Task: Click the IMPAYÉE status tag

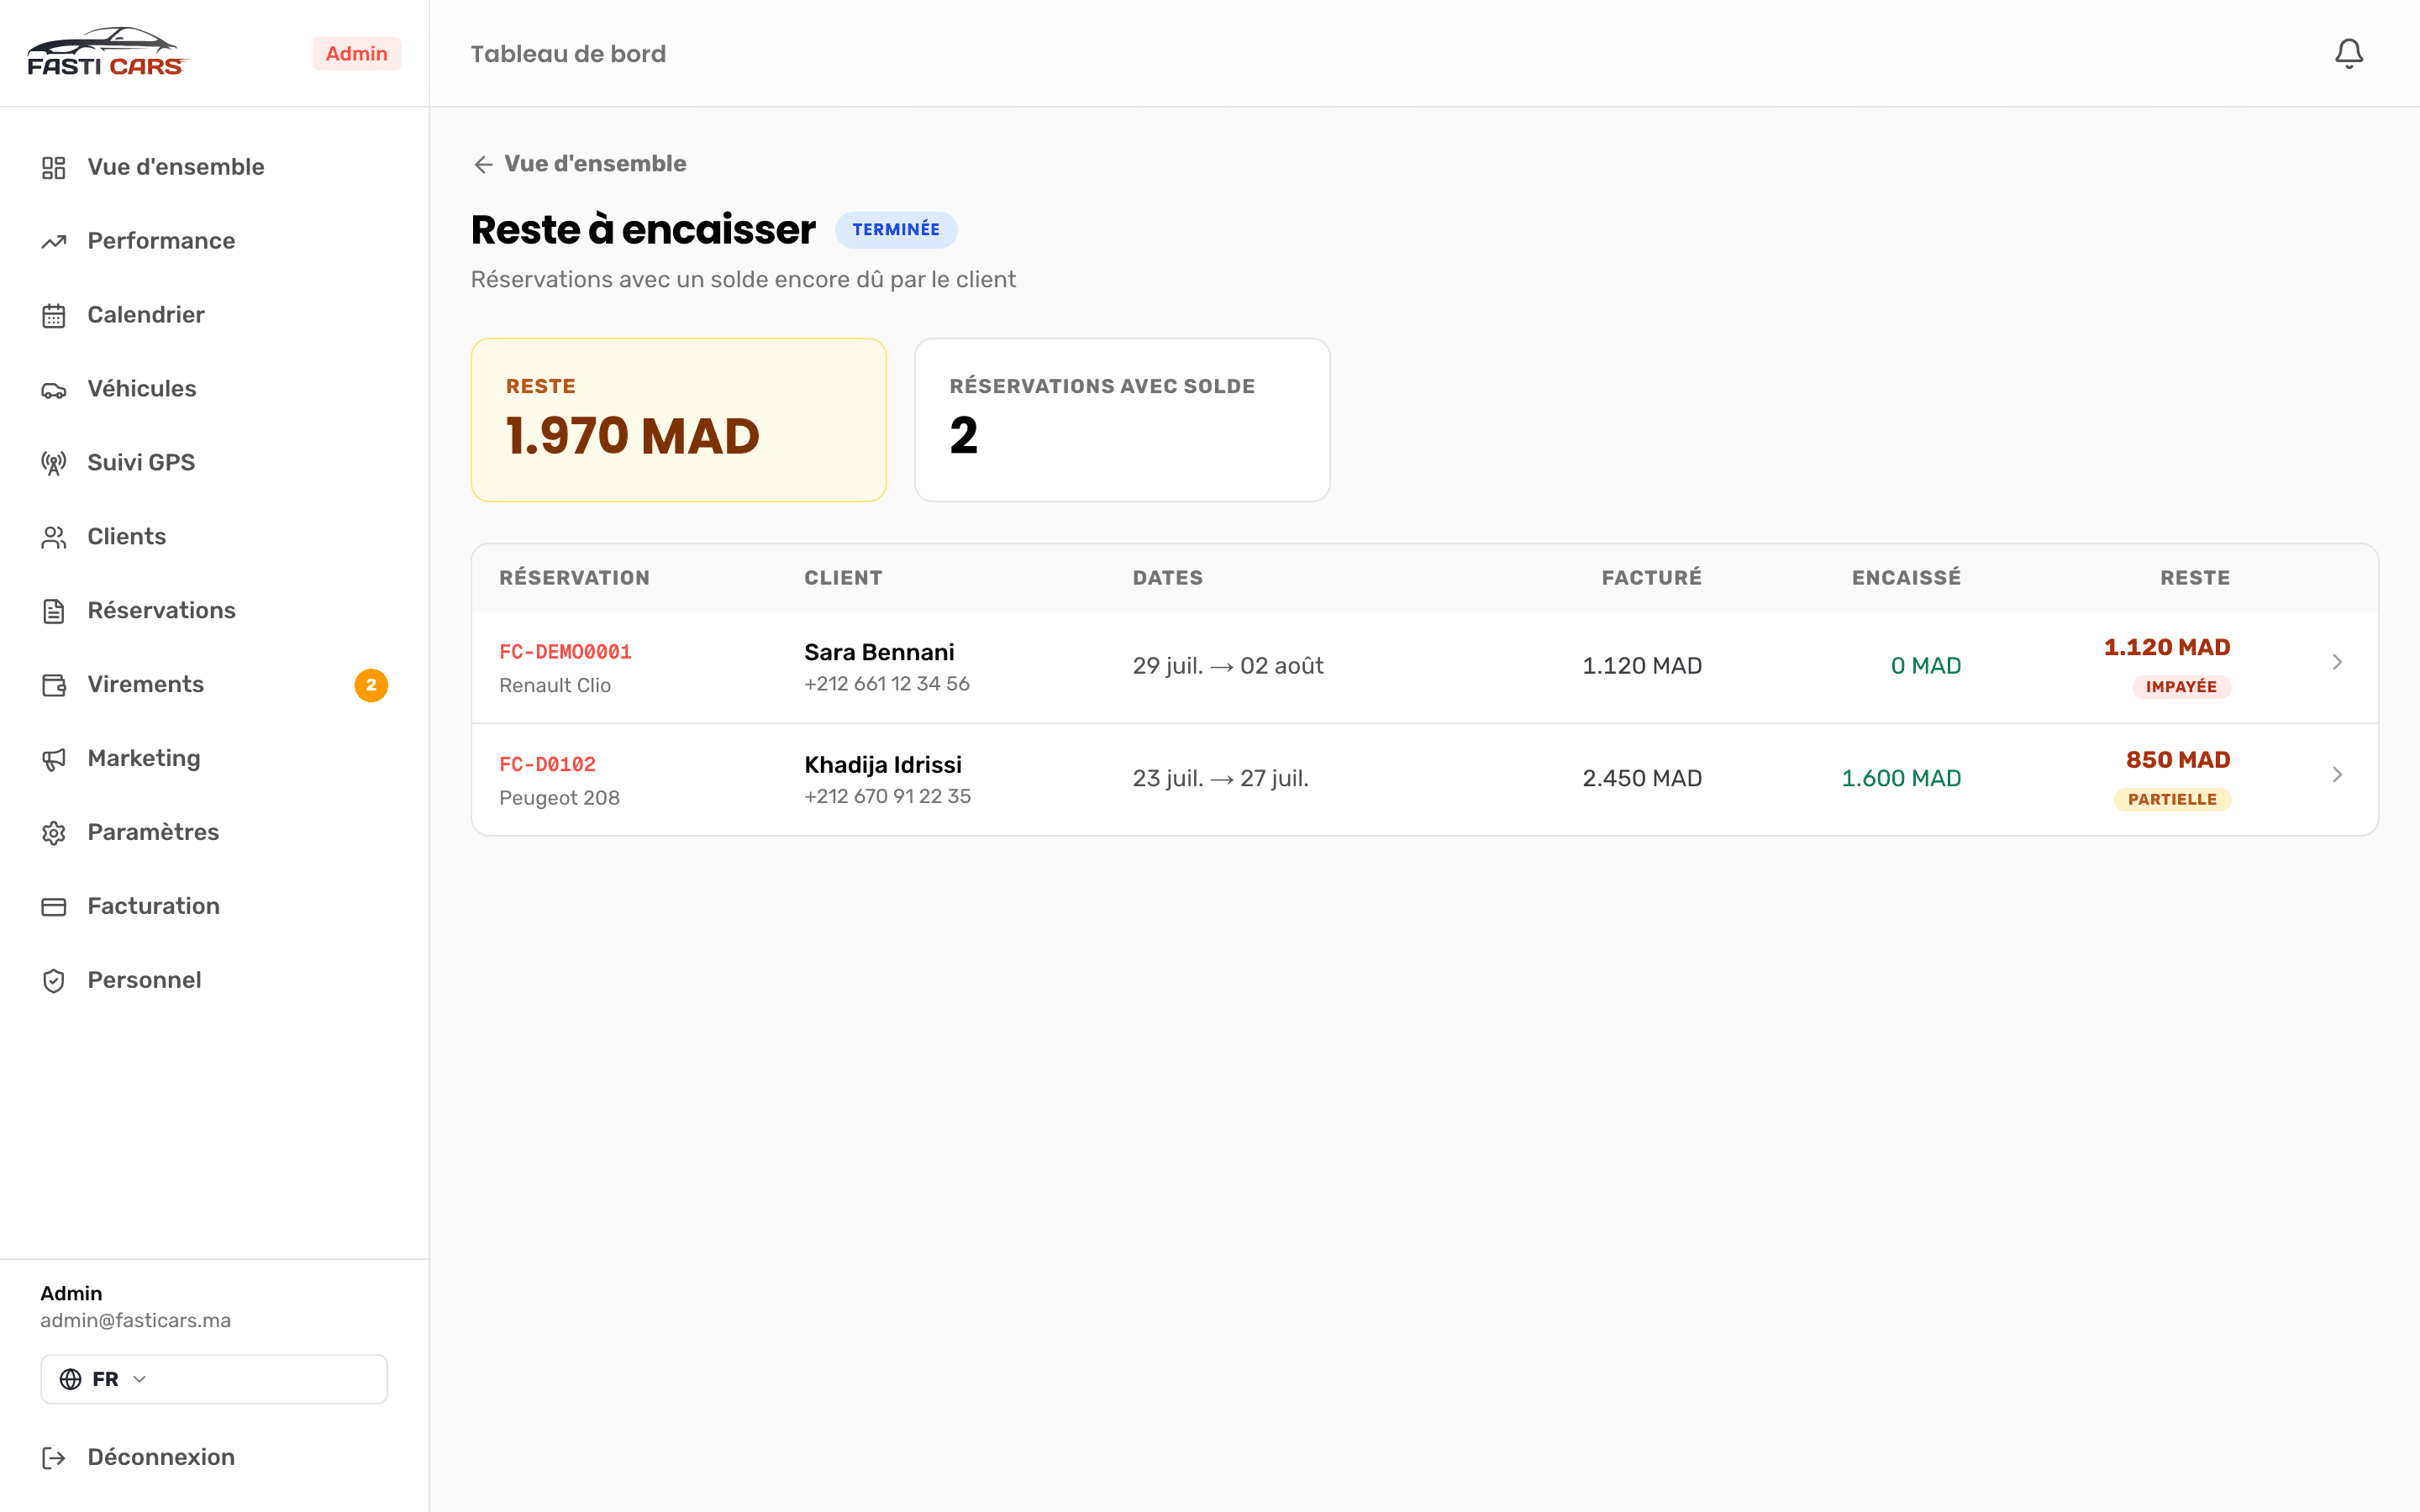Action: pyautogui.click(x=2181, y=687)
